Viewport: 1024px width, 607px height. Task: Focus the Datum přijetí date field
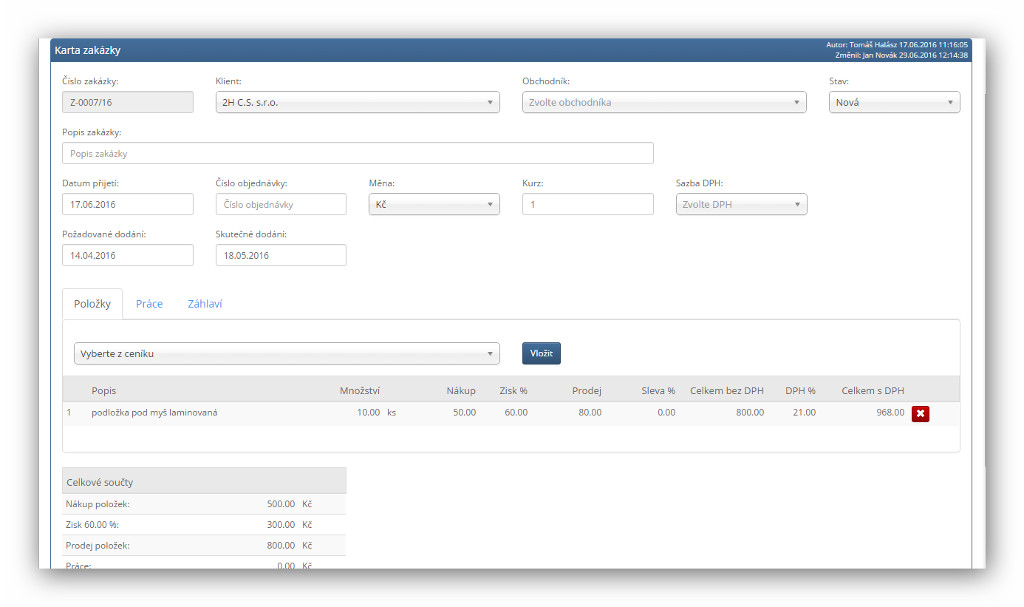(x=127, y=204)
